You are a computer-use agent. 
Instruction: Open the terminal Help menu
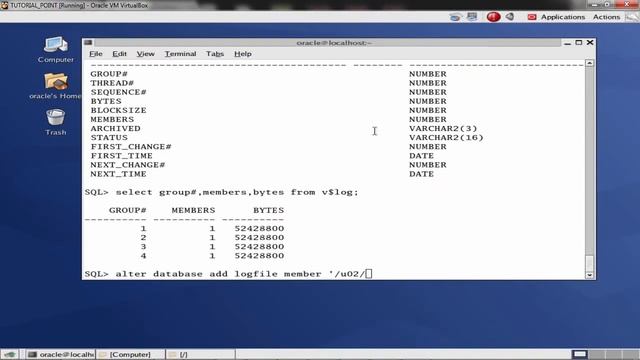coord(242,54)
